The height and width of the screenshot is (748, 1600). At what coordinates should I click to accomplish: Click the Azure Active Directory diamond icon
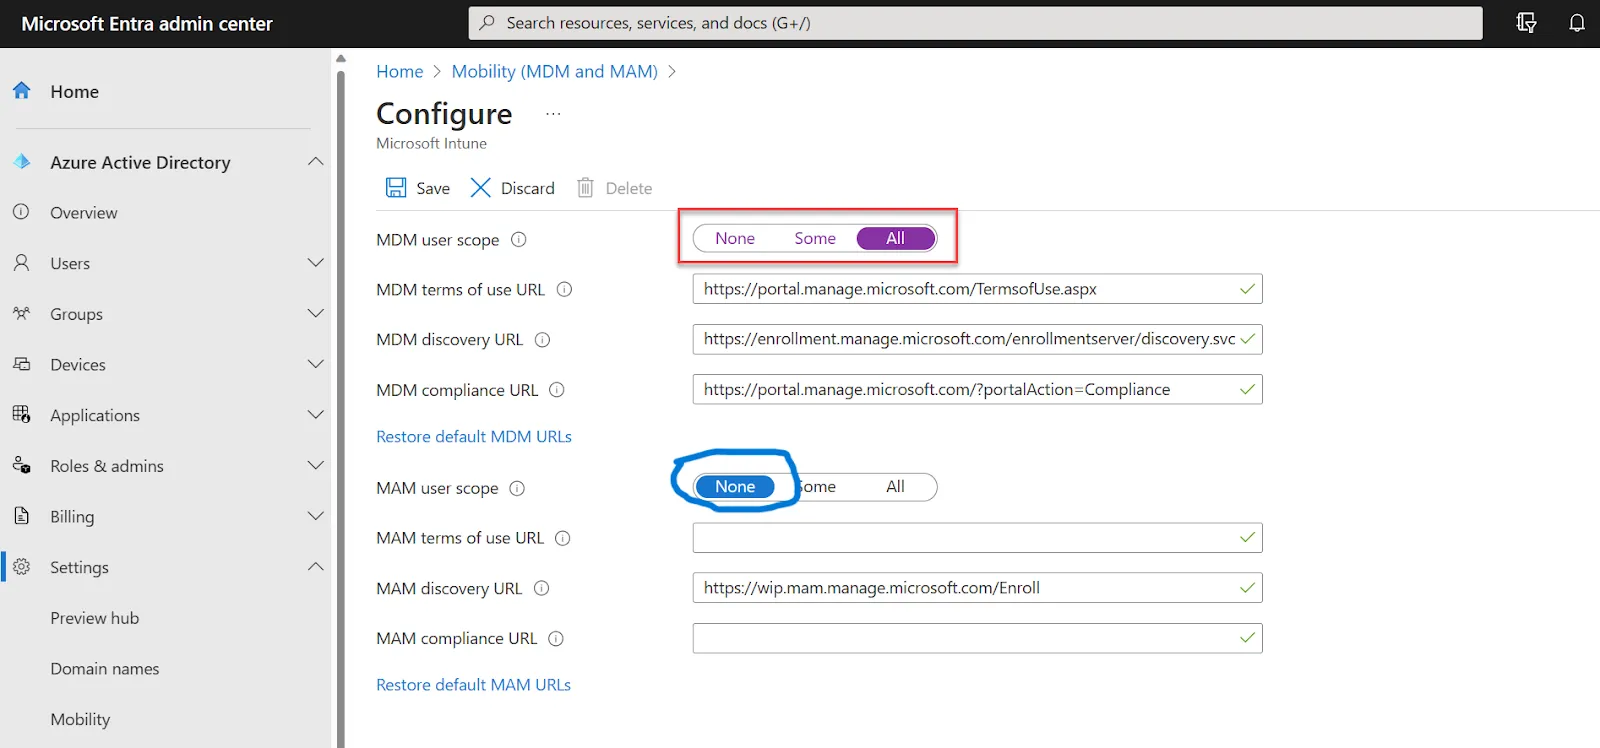click(x=21, y=161)
